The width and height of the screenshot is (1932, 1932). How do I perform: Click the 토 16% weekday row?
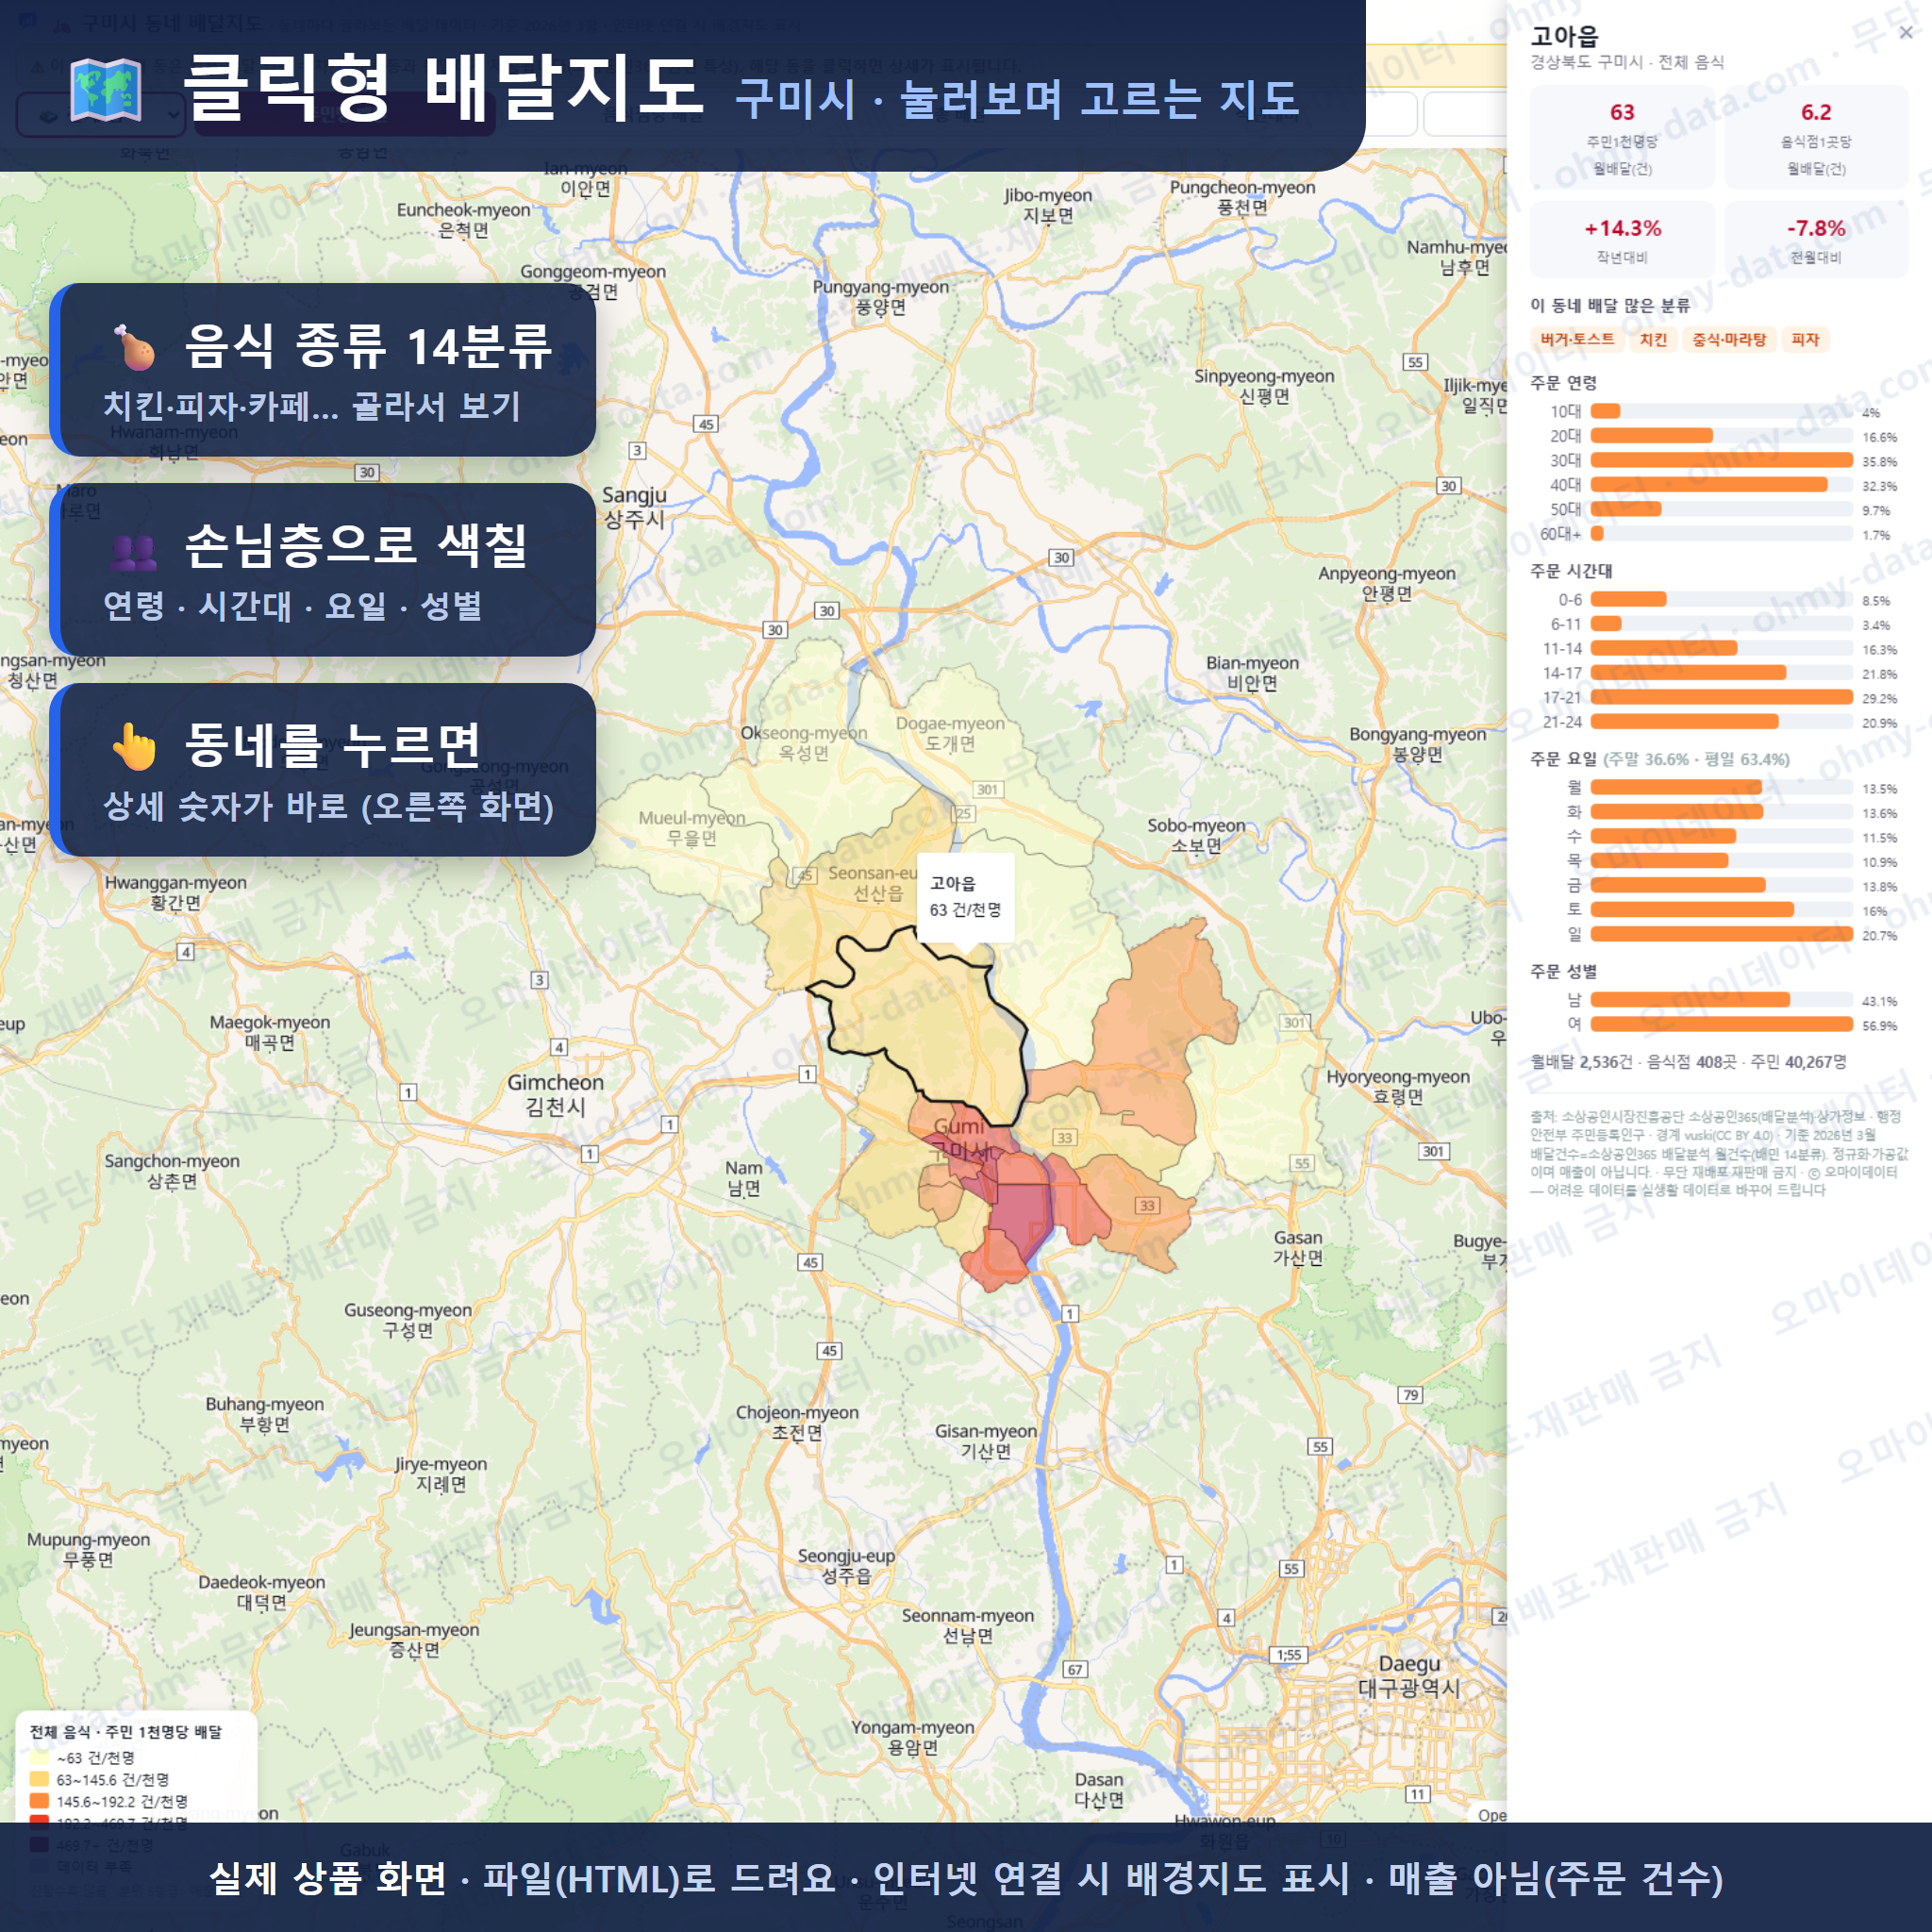pyautogui.click(x=1719, y=910)
